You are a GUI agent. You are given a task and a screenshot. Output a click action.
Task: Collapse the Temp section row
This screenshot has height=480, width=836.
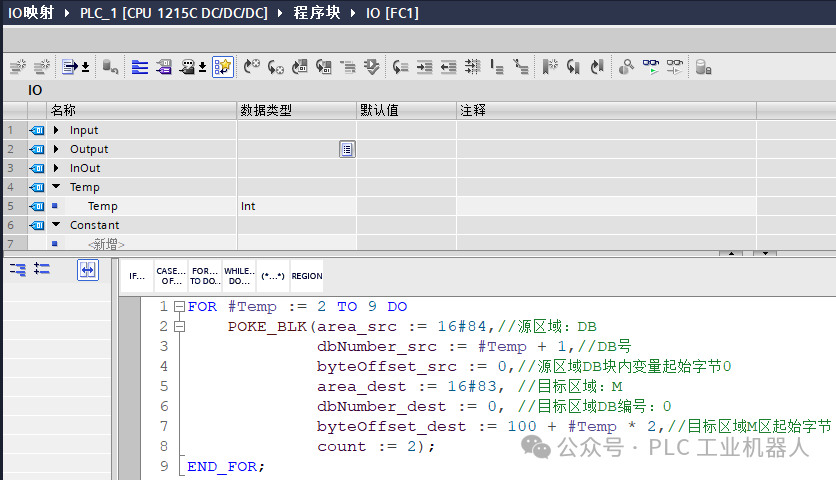[x=56, y=187]
